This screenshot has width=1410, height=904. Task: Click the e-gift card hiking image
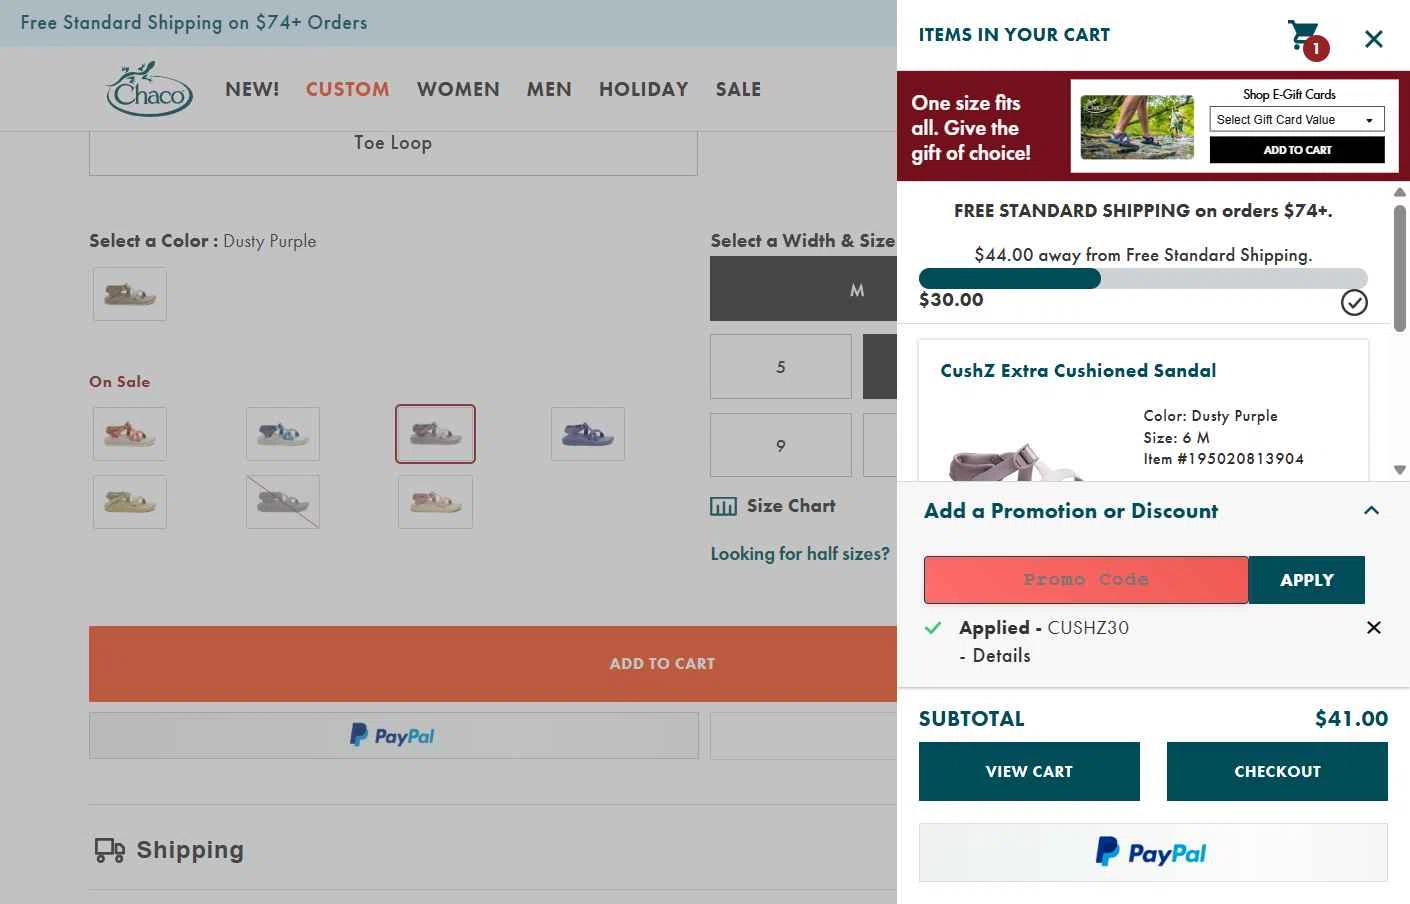[x=1137, y=127]
